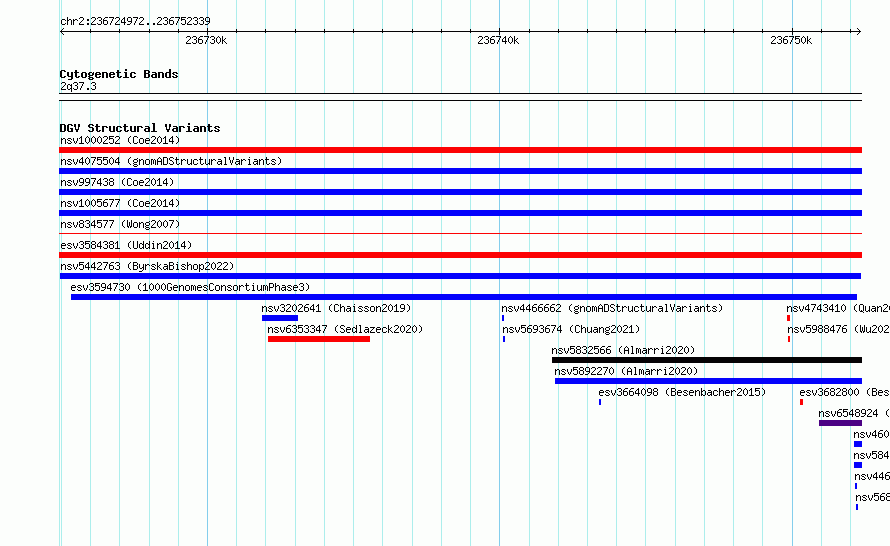The image size is (890, 546).
Task: Open esv3594730 (1000GenomesConsortiumPhase3) label
Action: [x=190, y=287]
